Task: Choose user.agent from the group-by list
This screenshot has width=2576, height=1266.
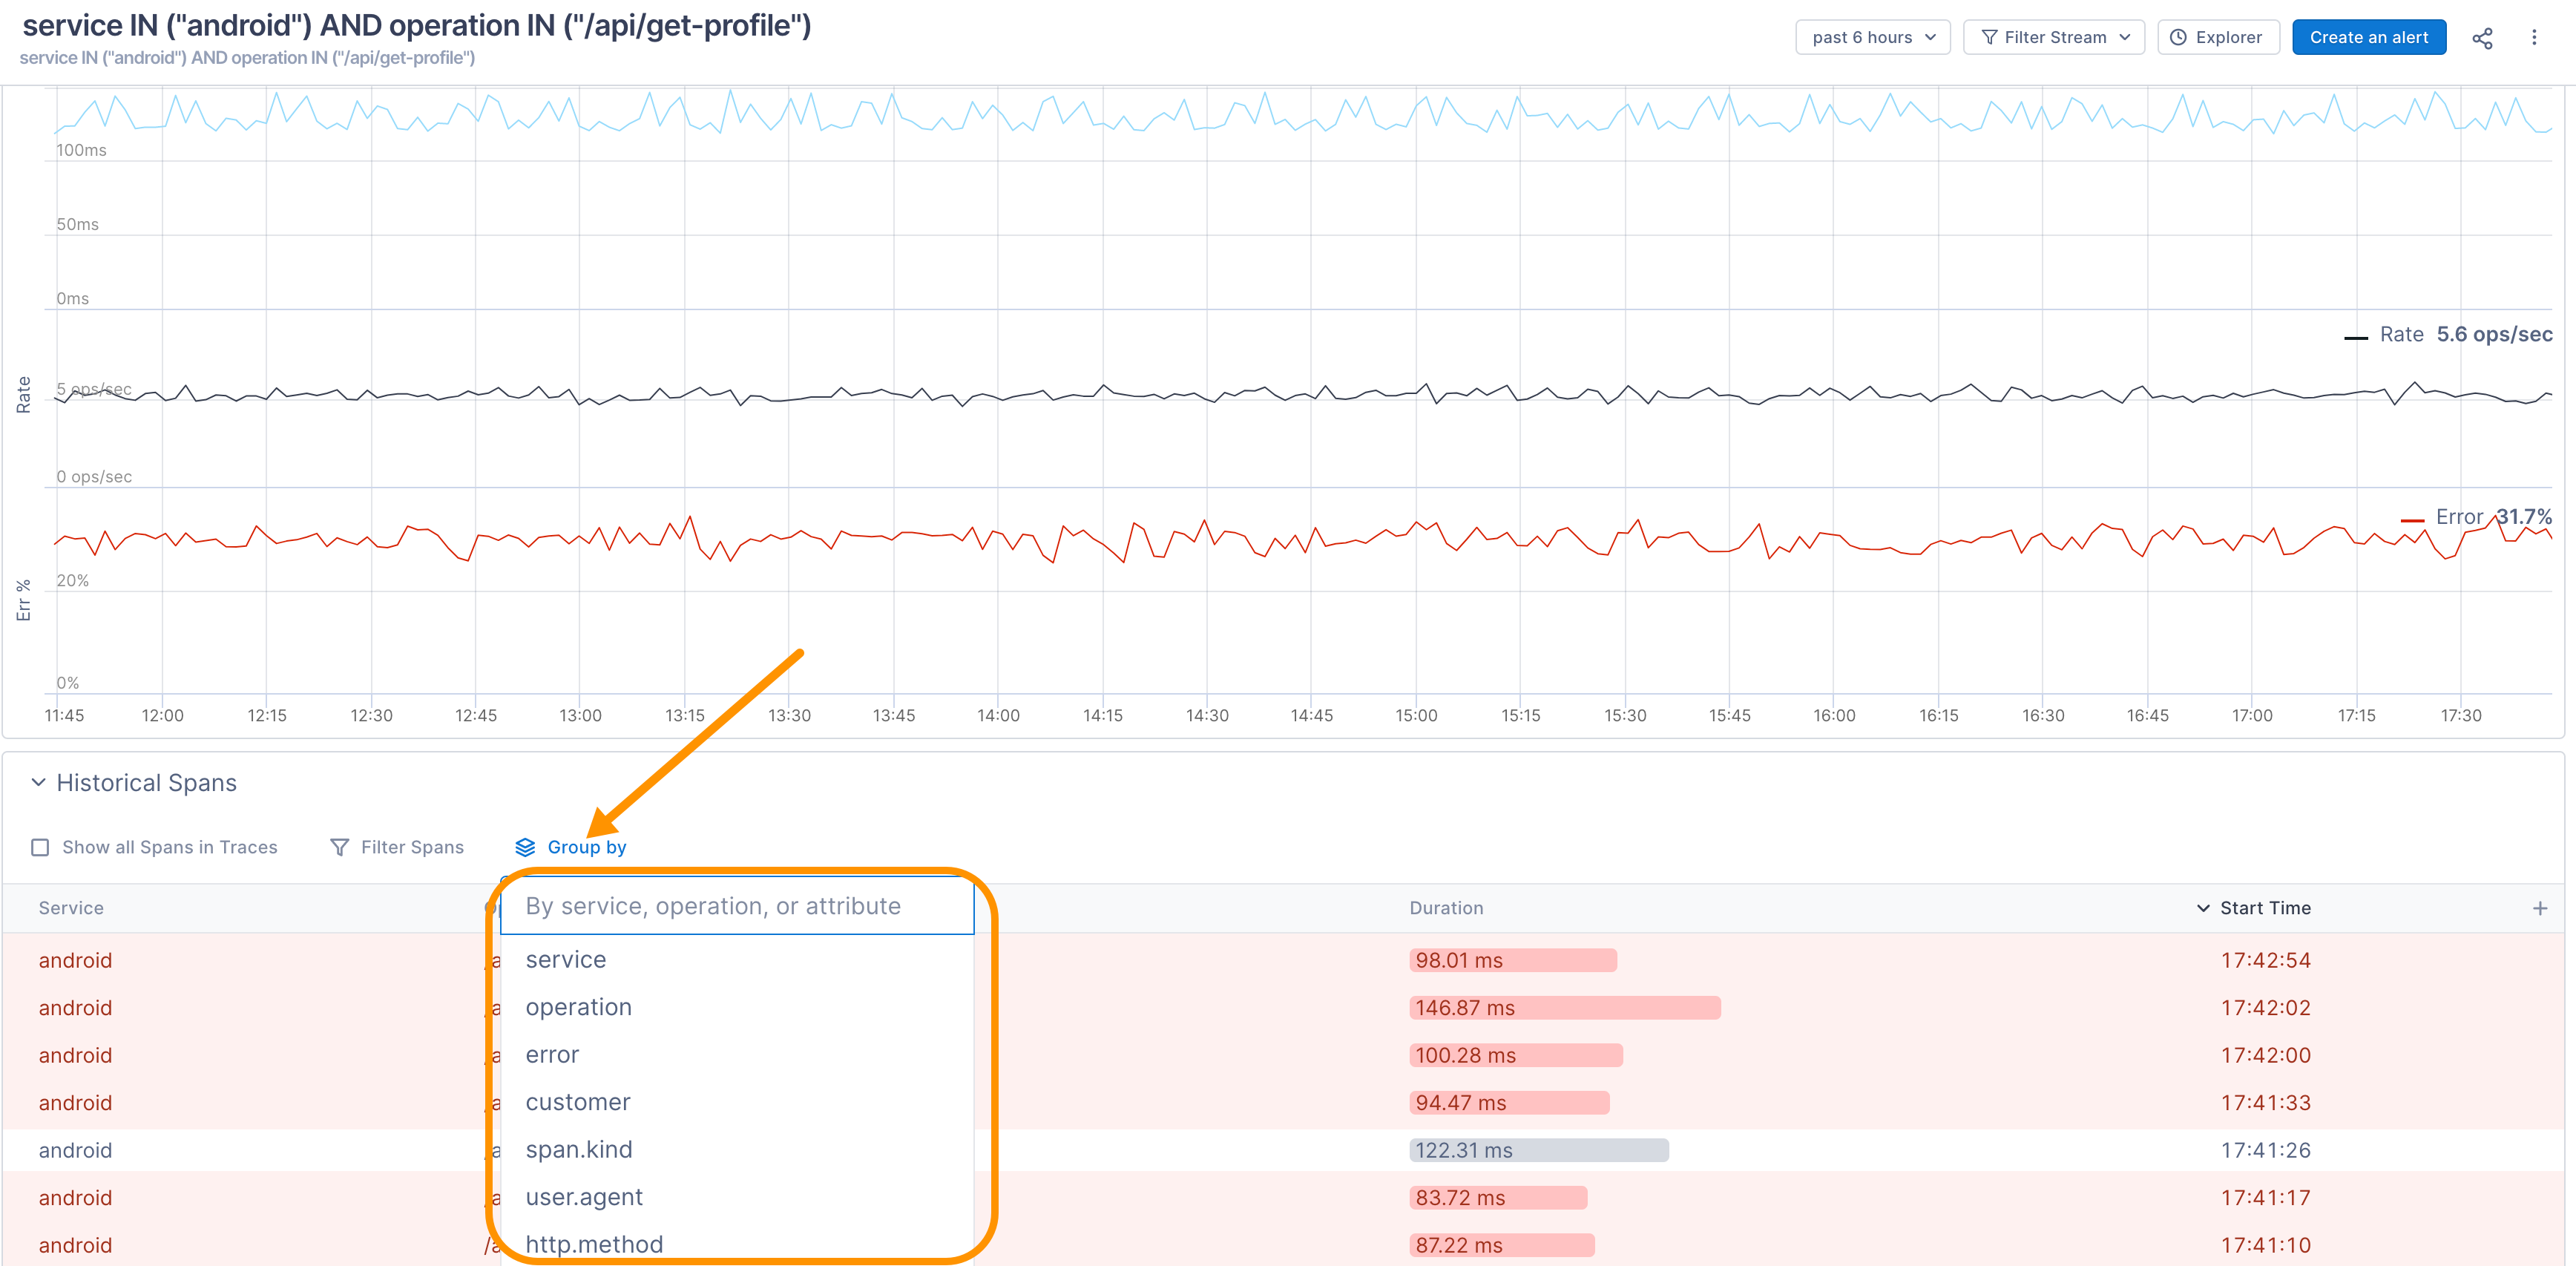Action: [584, 1197]
